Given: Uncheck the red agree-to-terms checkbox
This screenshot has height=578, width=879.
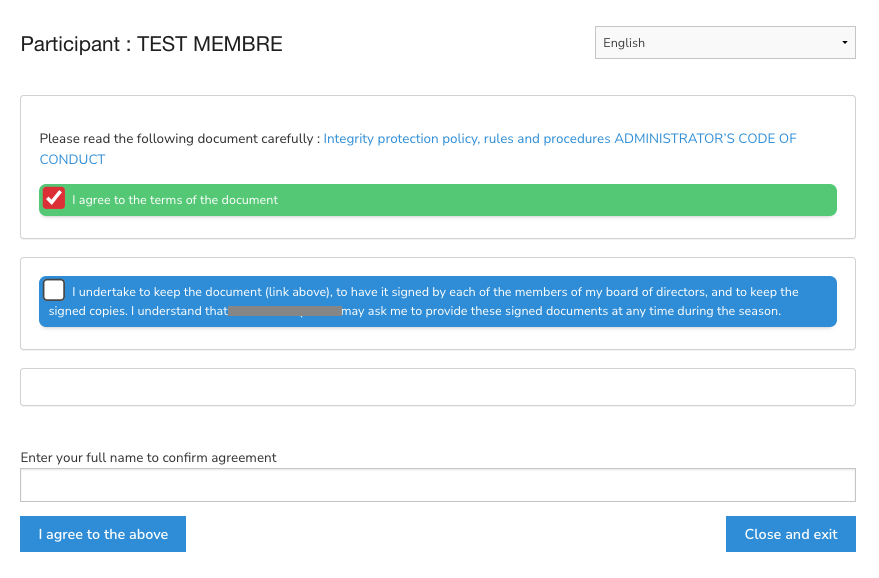Looking at the screenshot, I should tap(54, 199).
